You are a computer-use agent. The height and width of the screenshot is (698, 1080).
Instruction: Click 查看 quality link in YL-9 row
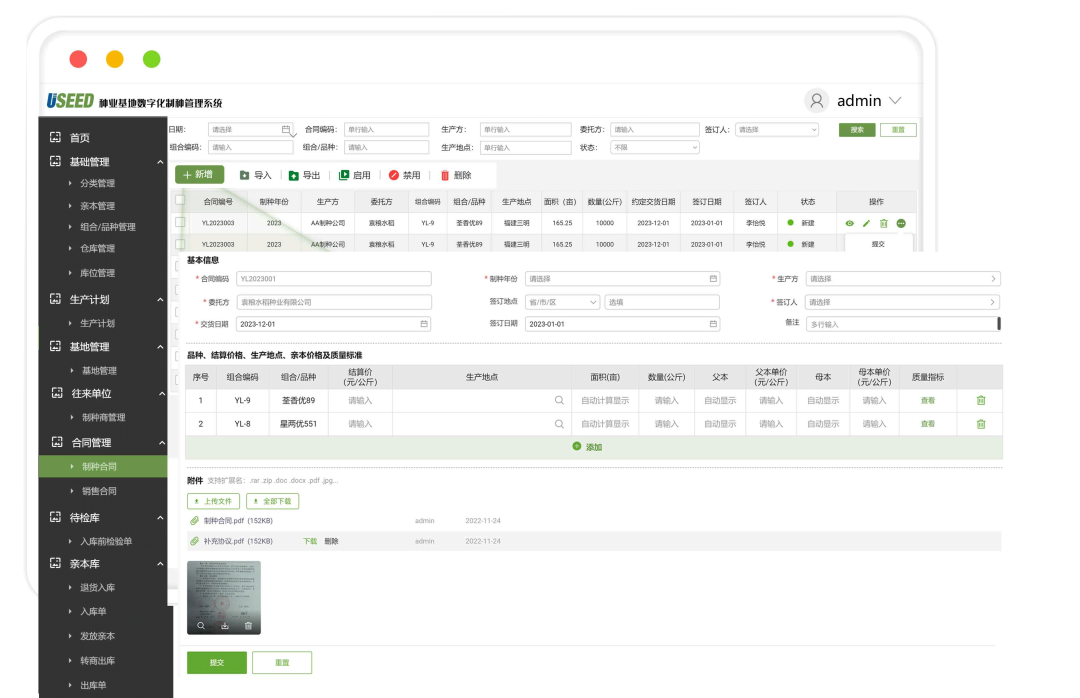928,400
